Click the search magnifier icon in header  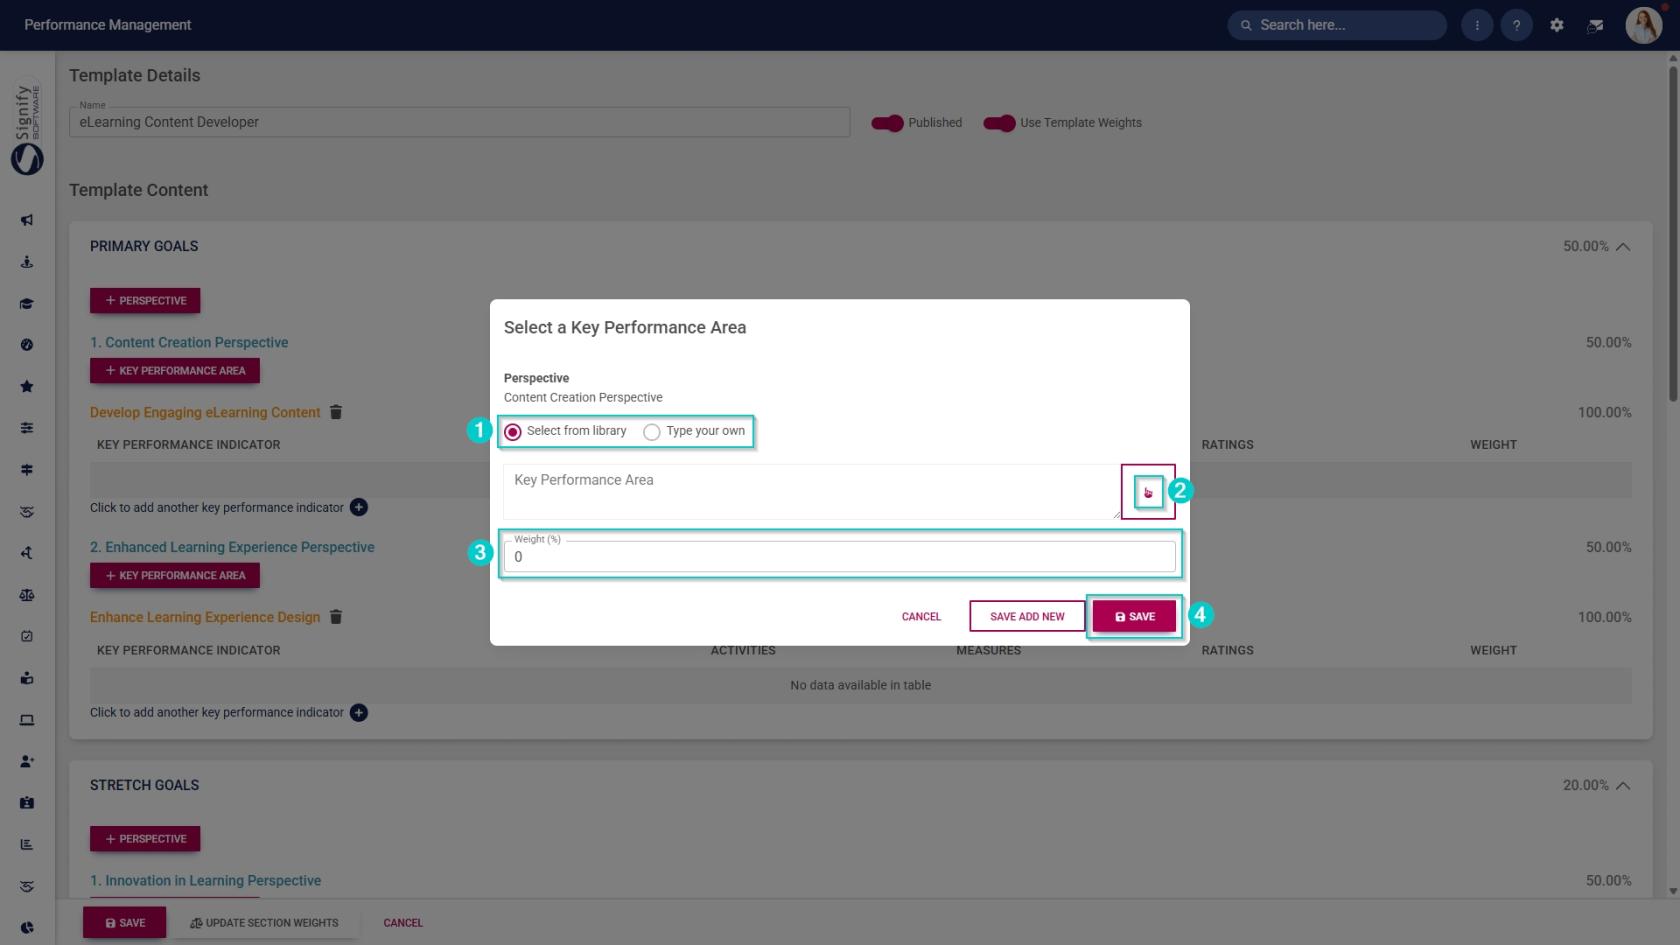[x=1246, y=25]
